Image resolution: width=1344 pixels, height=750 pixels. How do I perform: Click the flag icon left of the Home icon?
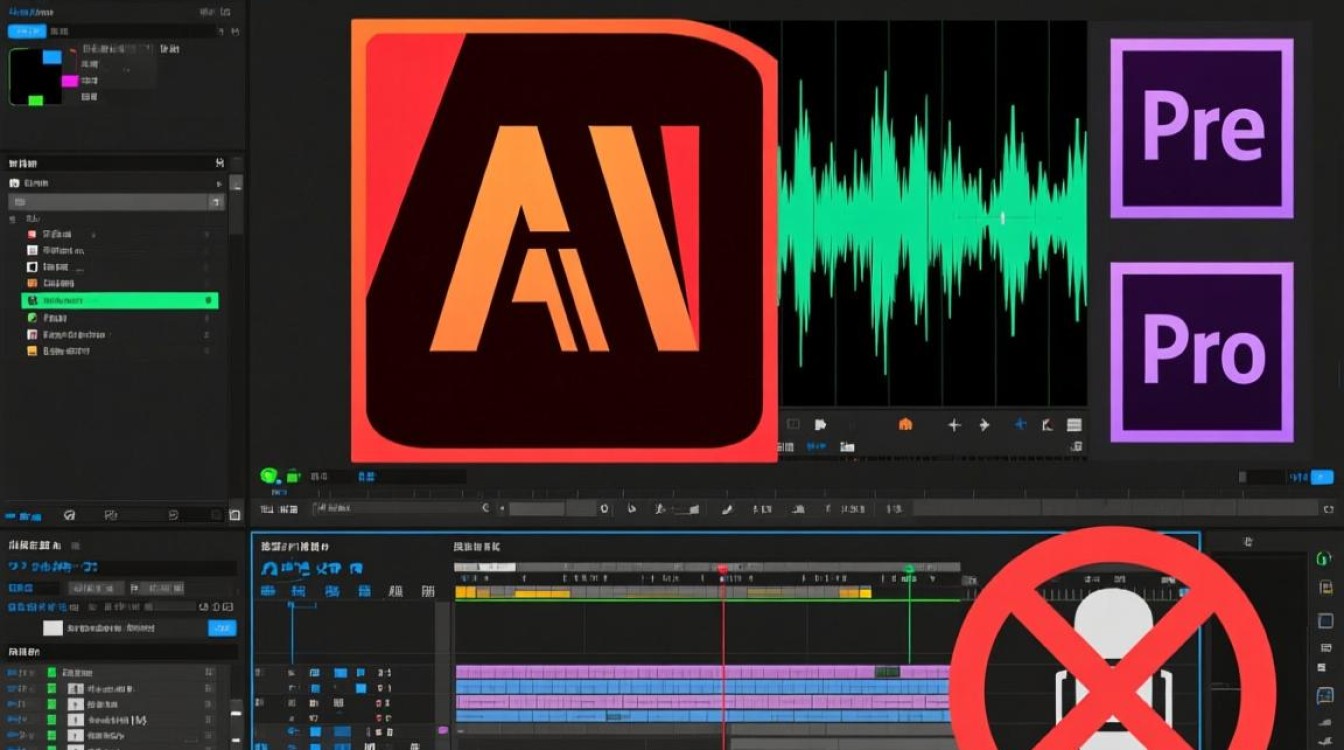820,424
